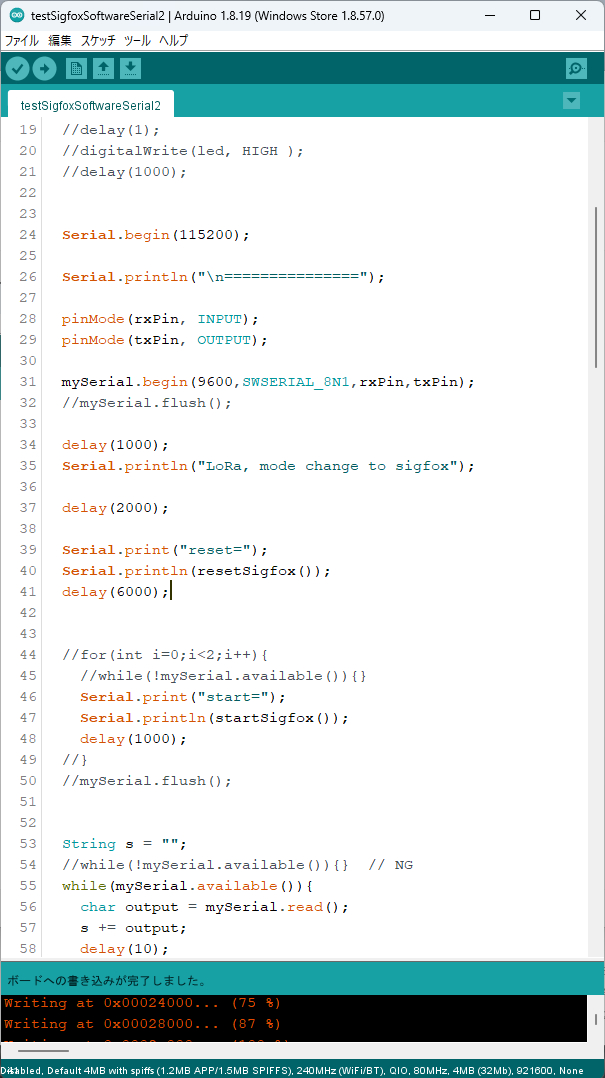605x1078 pixels.
Task: Minimize the Arduino IDE window
Action: click(x=489, y=15)
